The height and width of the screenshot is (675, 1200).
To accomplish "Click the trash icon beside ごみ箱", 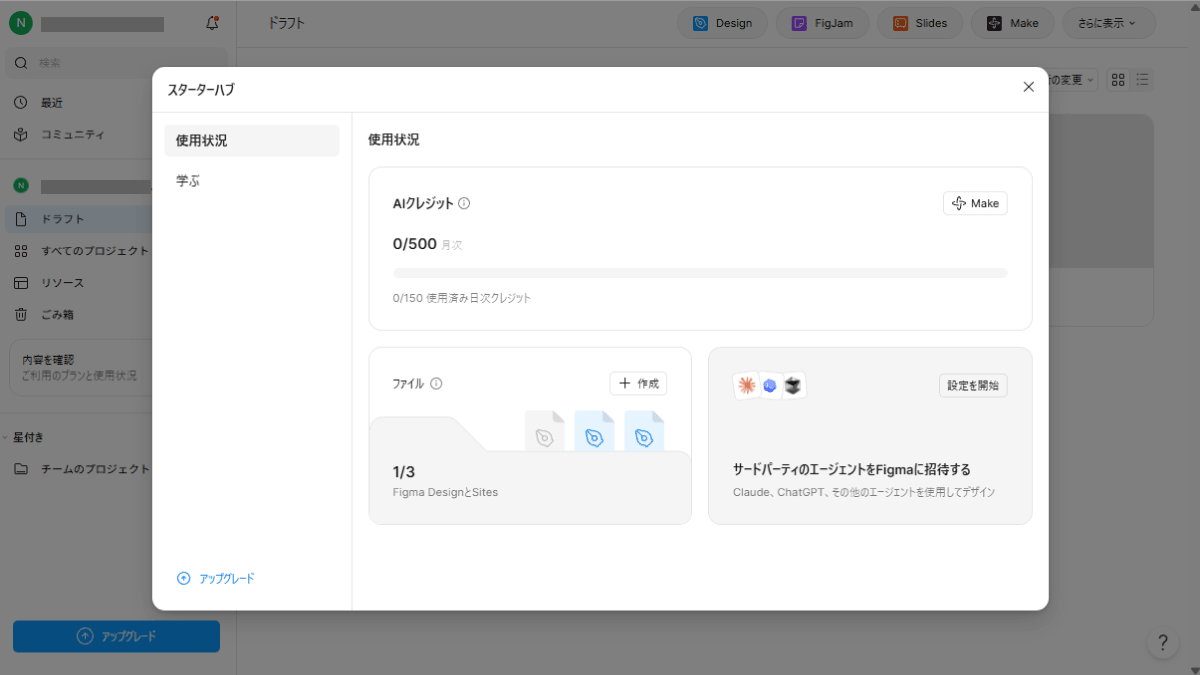I will (21, 315).
